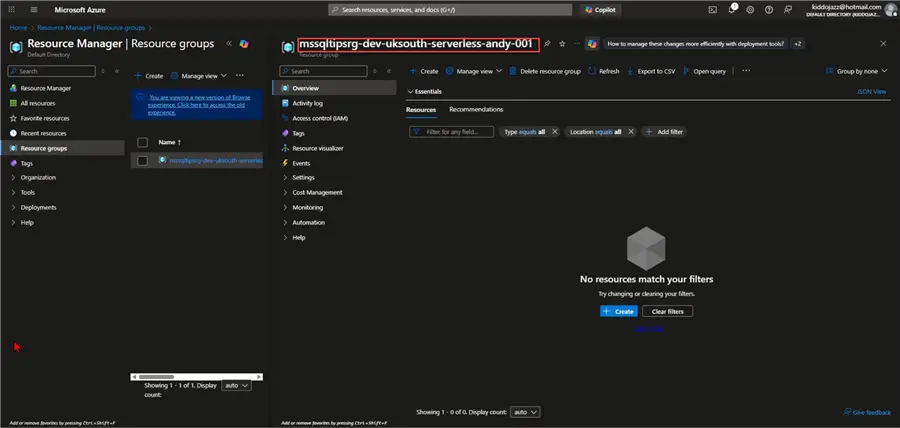Remove the Location equals all filter
Image resolution: width=900 pixels, height=428 pixels.
tap(630, 132)
